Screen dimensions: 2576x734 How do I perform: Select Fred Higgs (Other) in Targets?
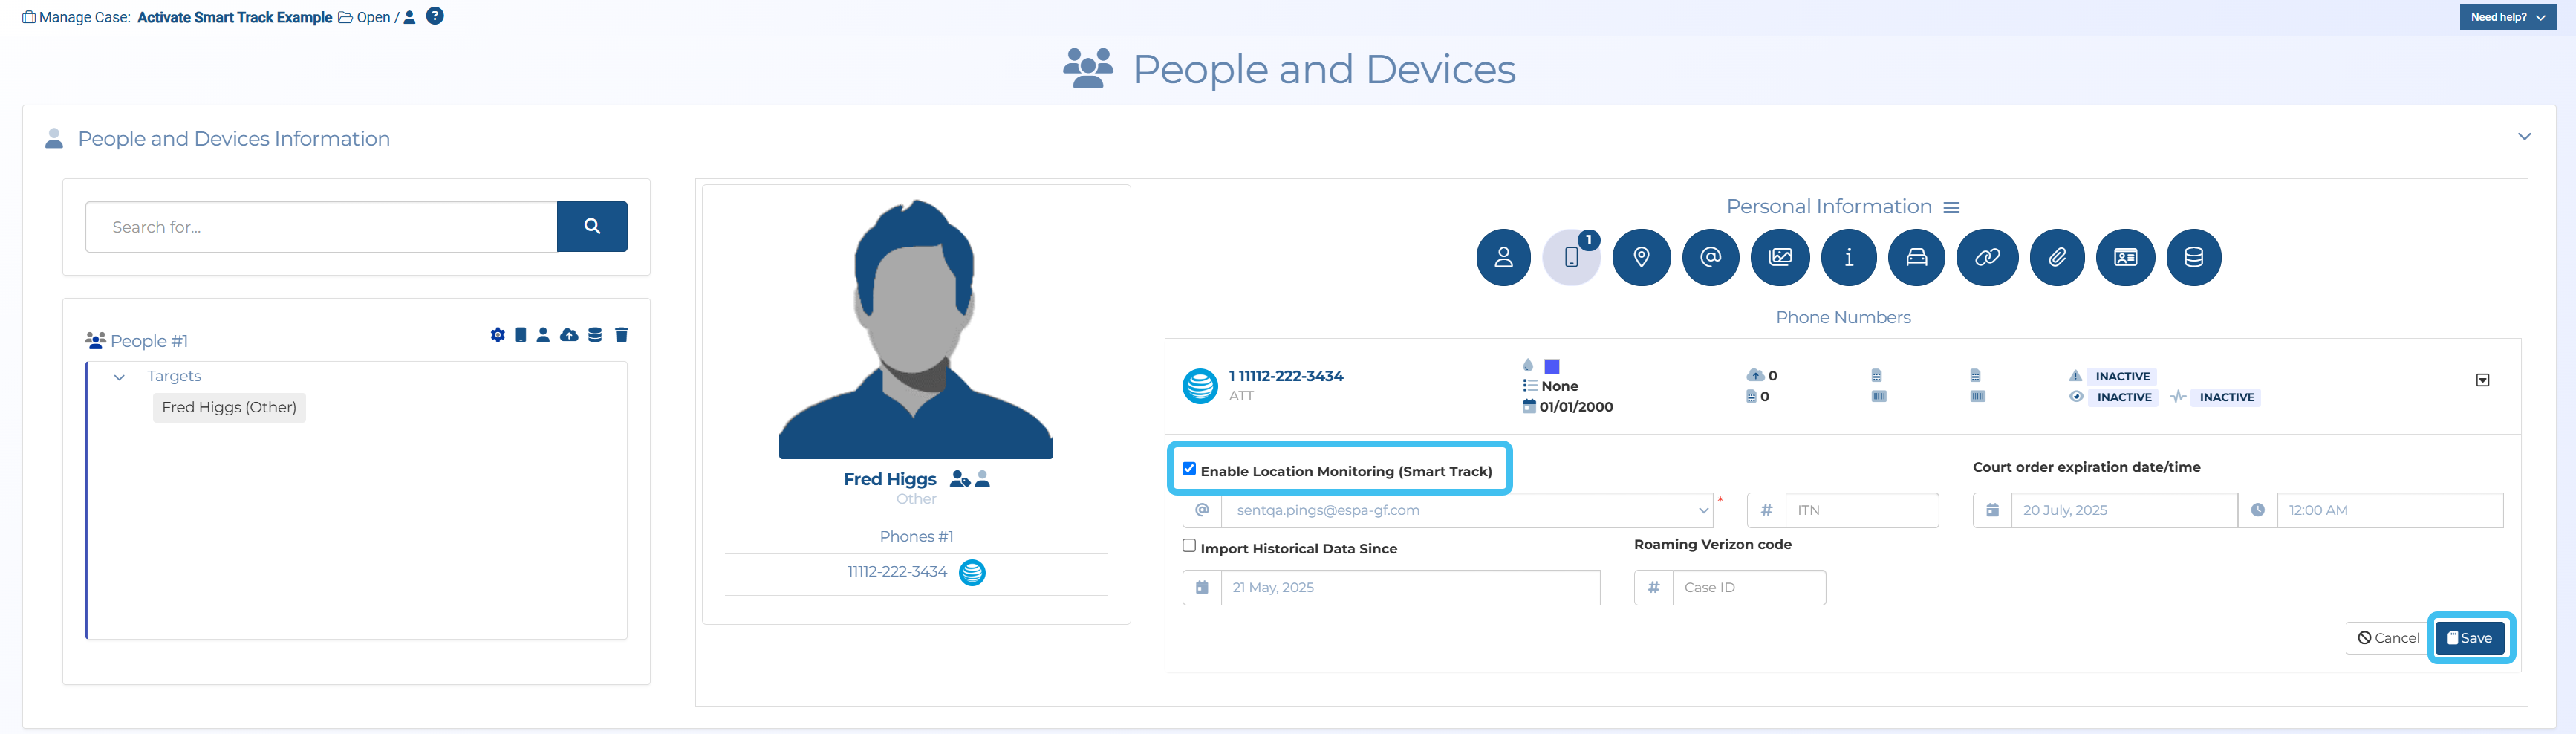tap(229, 407)
